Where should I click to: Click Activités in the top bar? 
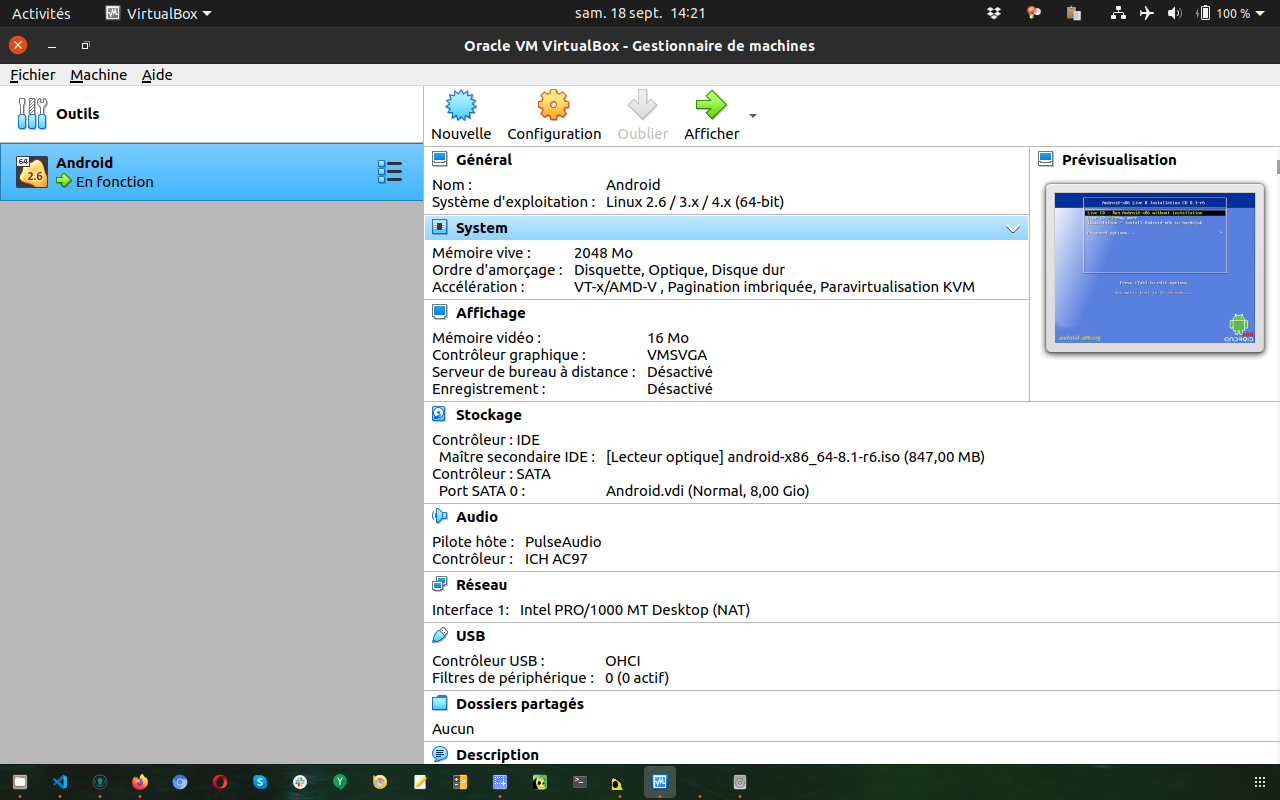click(41, 14)
